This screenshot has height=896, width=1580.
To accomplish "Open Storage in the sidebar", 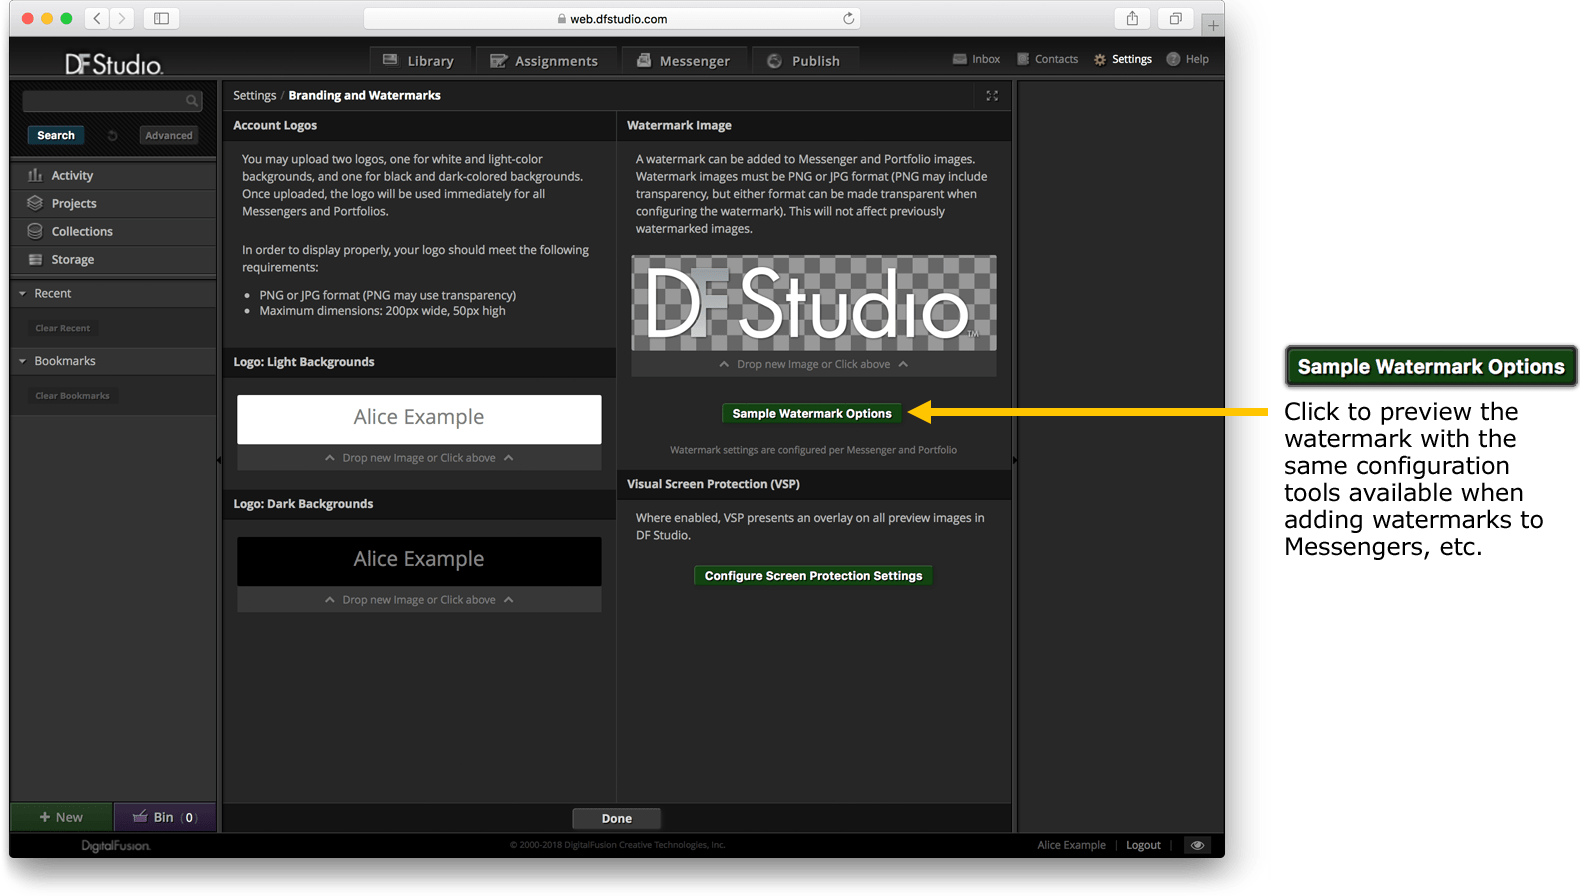I will coord(113,259).
